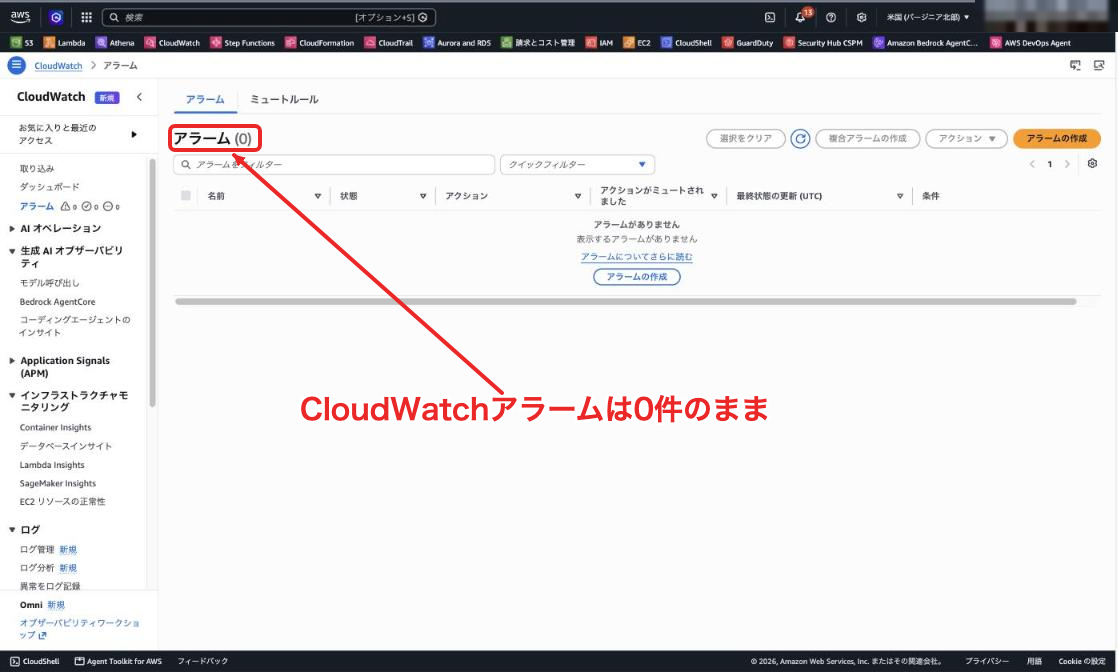Screen dimensions: 1118x672
Task: Open log management in the sidebar
Action: coord(36,549)
